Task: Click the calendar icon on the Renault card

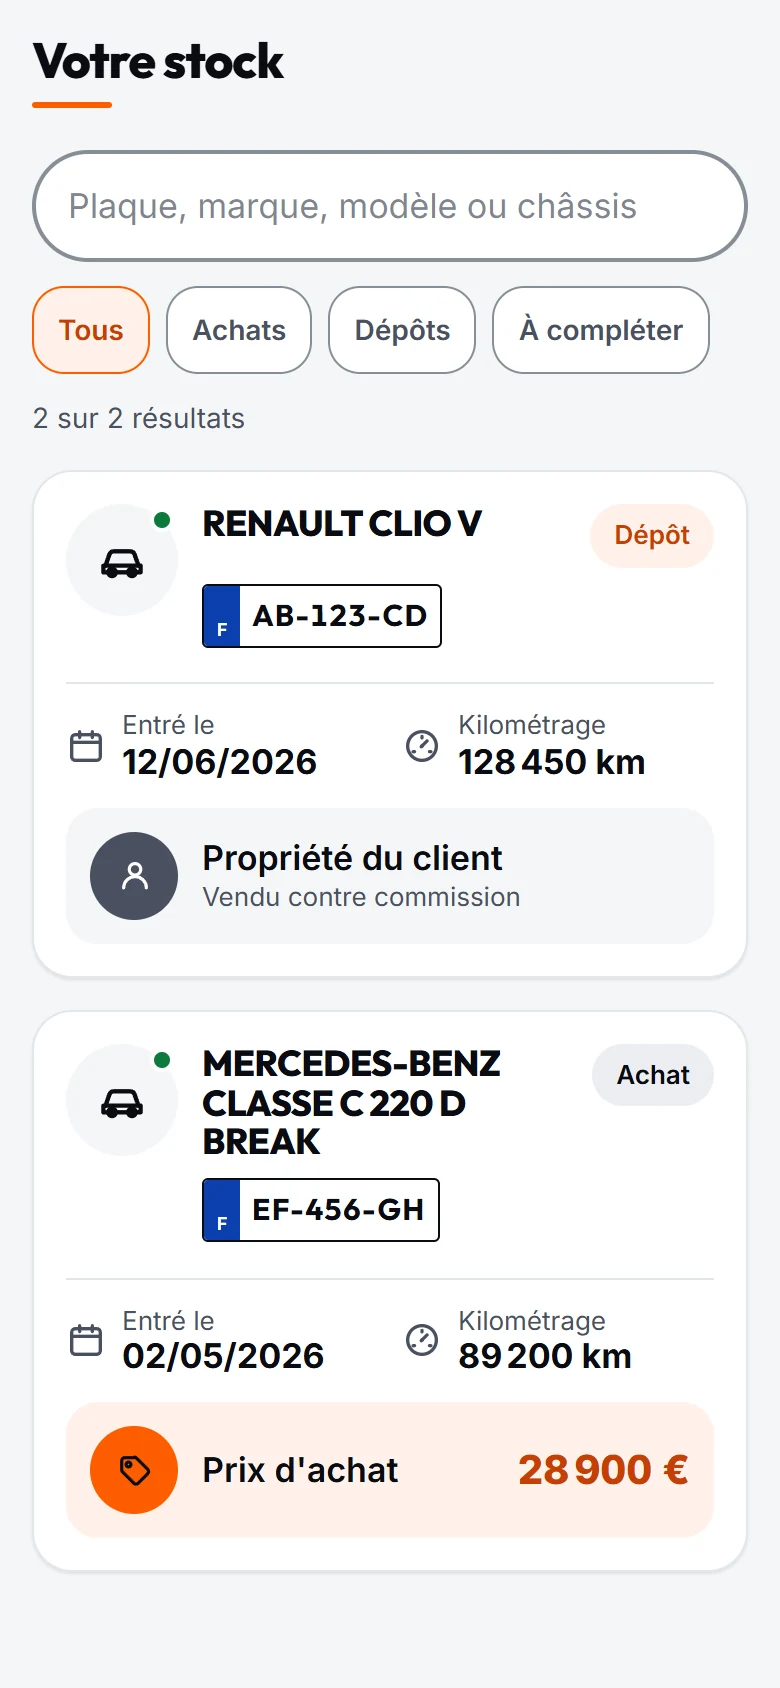Action: tap(86, 746)
